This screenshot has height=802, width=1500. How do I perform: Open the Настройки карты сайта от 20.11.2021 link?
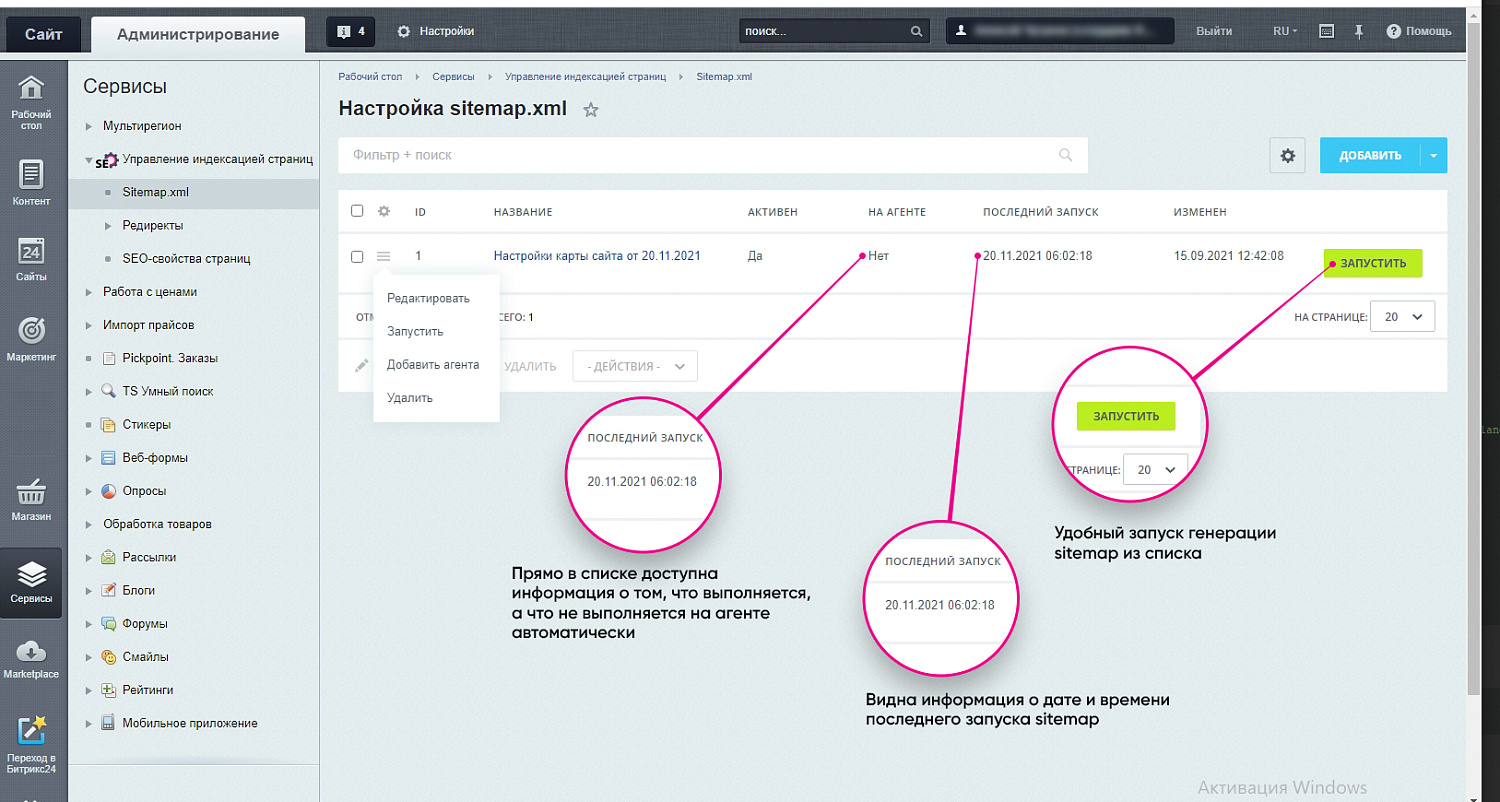tap(596, 255)
